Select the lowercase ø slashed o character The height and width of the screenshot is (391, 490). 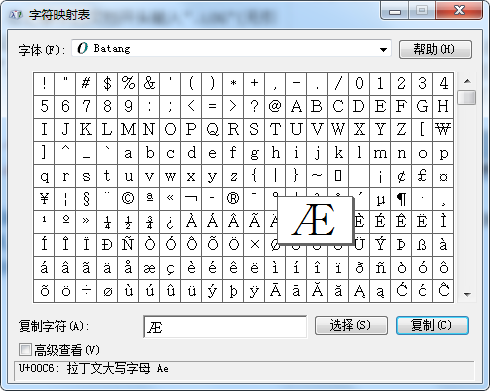(107, 291)
